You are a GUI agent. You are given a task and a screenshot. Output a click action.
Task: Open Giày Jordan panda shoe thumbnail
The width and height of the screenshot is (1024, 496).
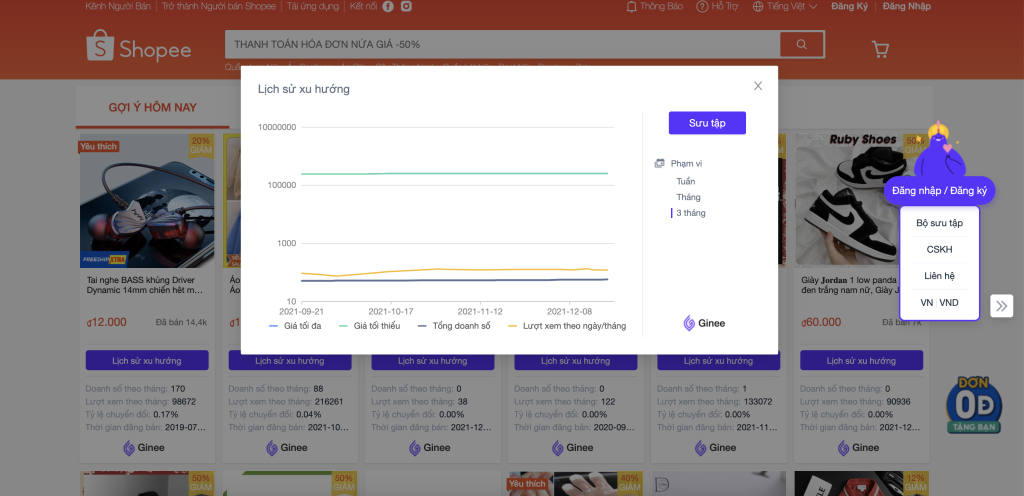[861, 201]
